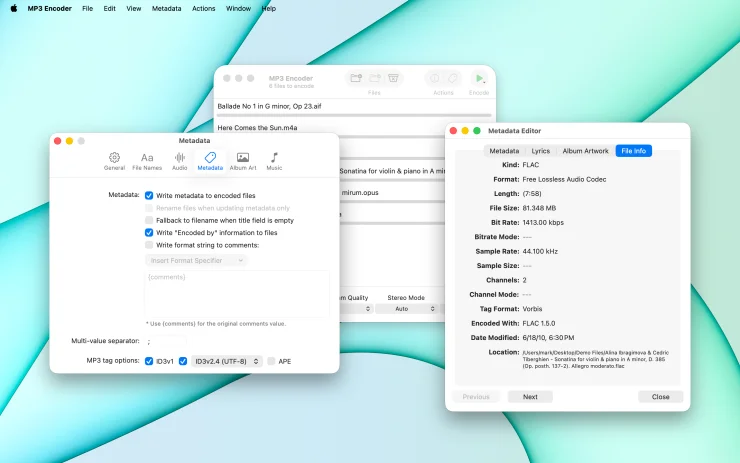This screenshot has width=740, height=463.
Task: Switch to the Audio preferences pane
Action: click(x=179, y=161)
